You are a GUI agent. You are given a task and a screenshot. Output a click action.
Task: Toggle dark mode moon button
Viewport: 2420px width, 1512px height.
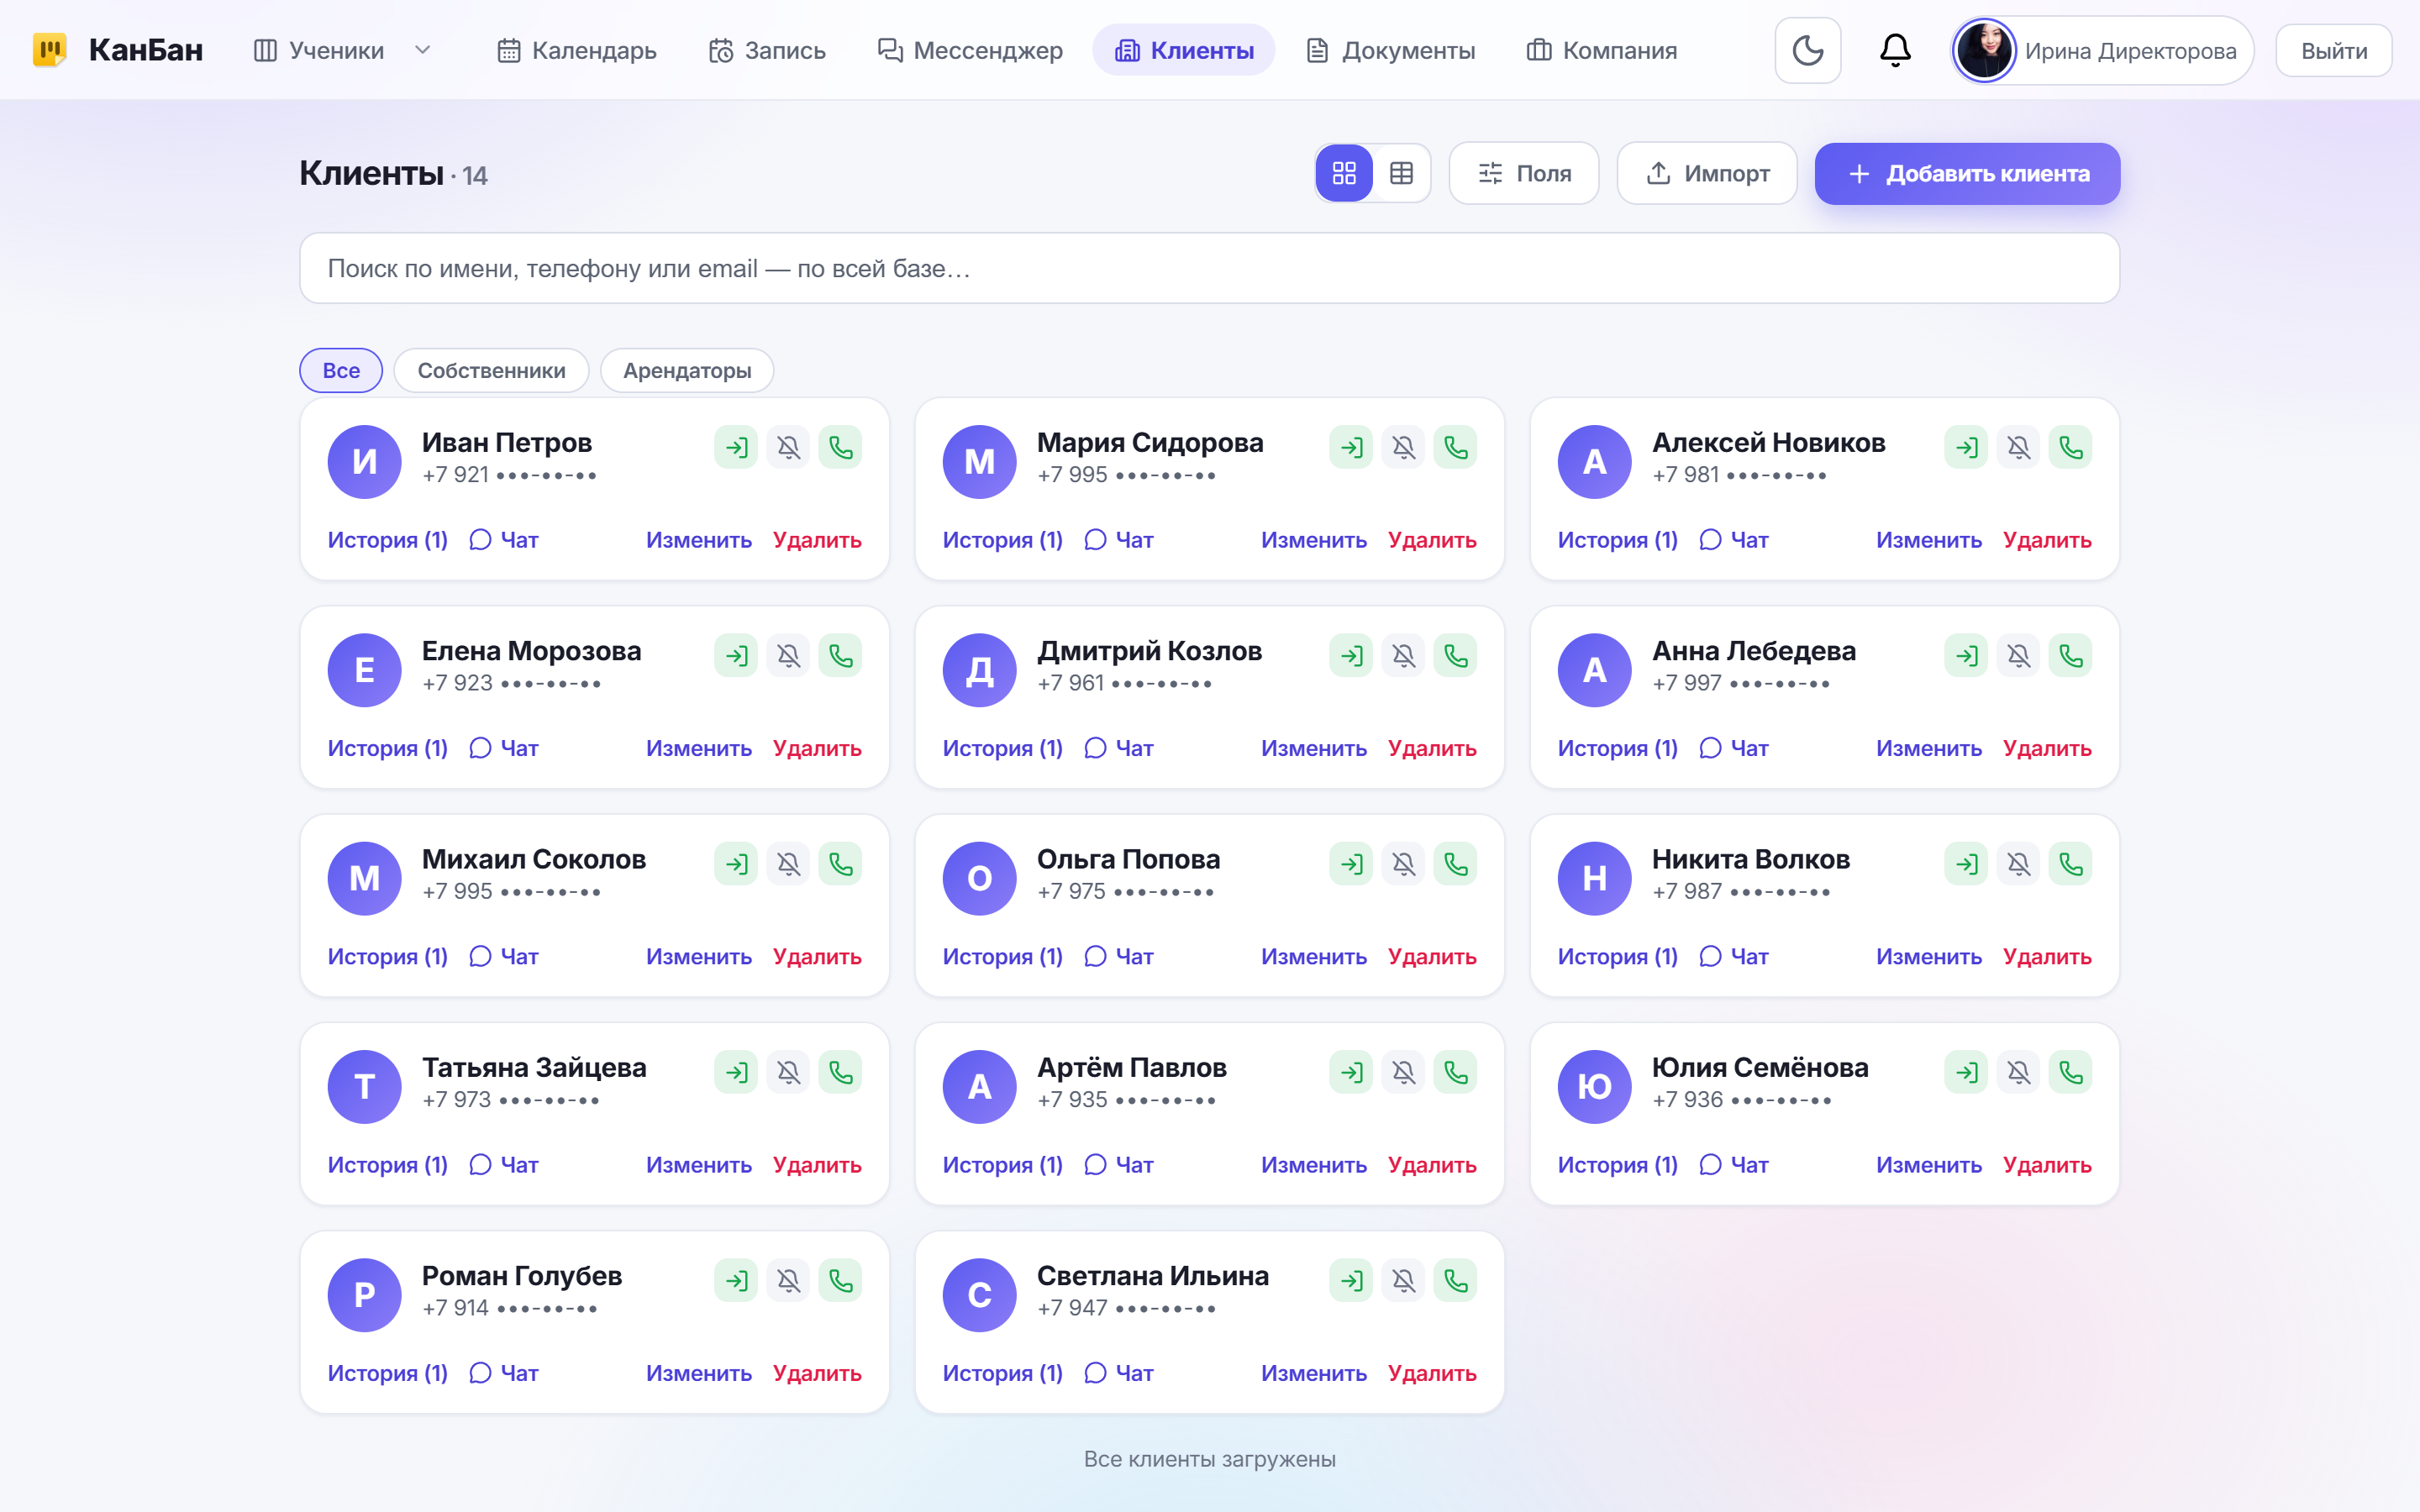(1808, 50)
